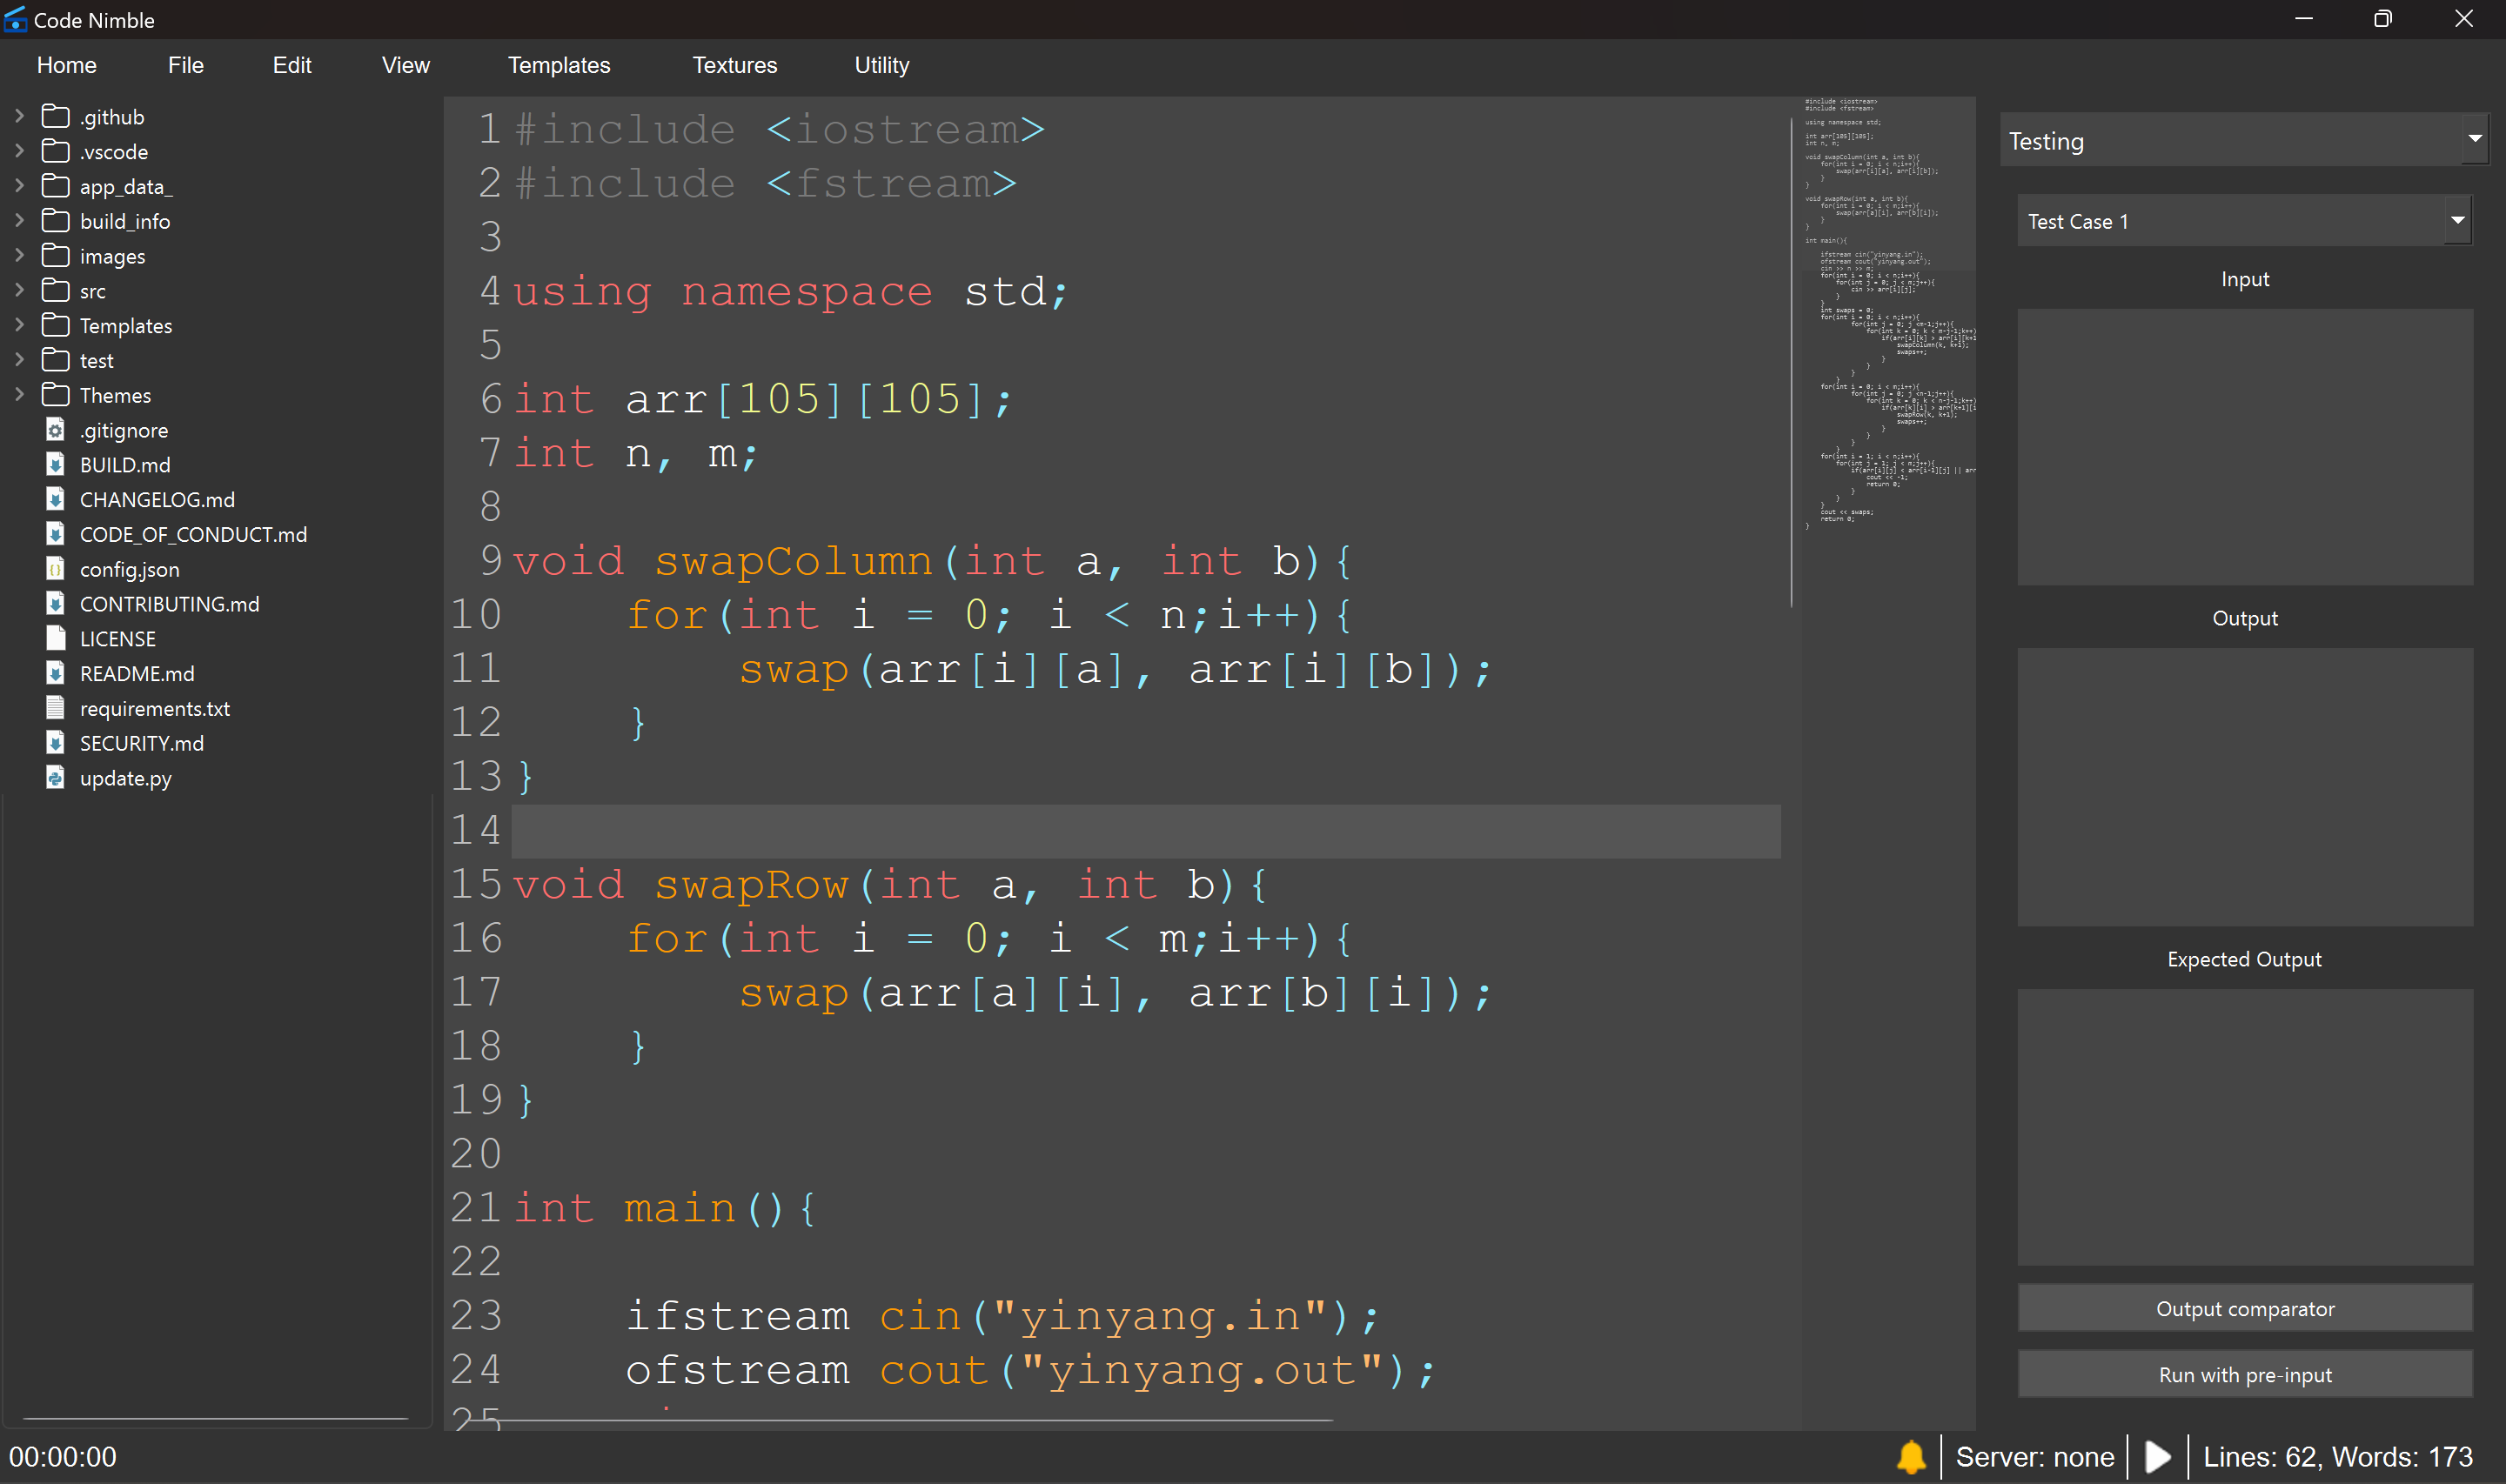This screenshot has height=1484, width=2506.
Task: Open the Utility menu
Action: (881, 65)
